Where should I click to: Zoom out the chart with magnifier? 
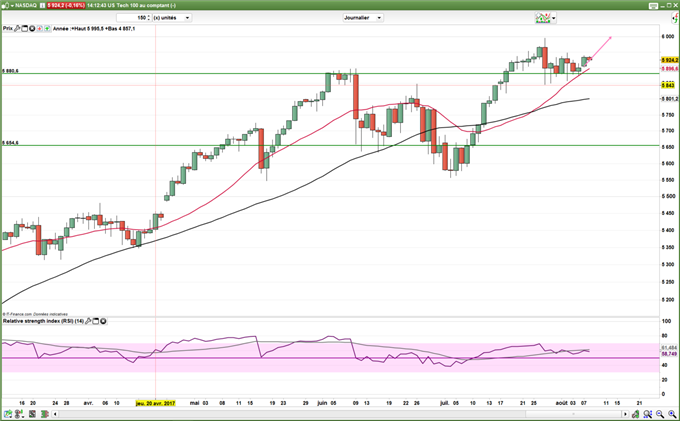pyautogui.click(x=660, y=414)
